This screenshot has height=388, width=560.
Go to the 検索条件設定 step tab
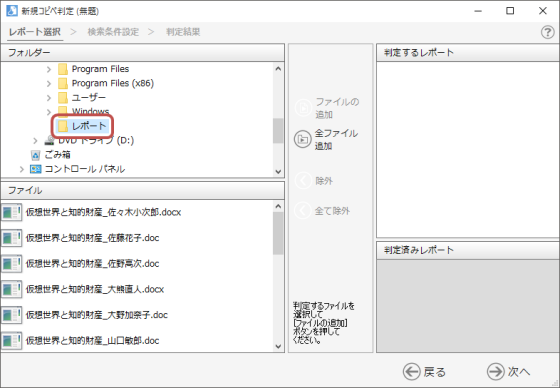[113, 32]
